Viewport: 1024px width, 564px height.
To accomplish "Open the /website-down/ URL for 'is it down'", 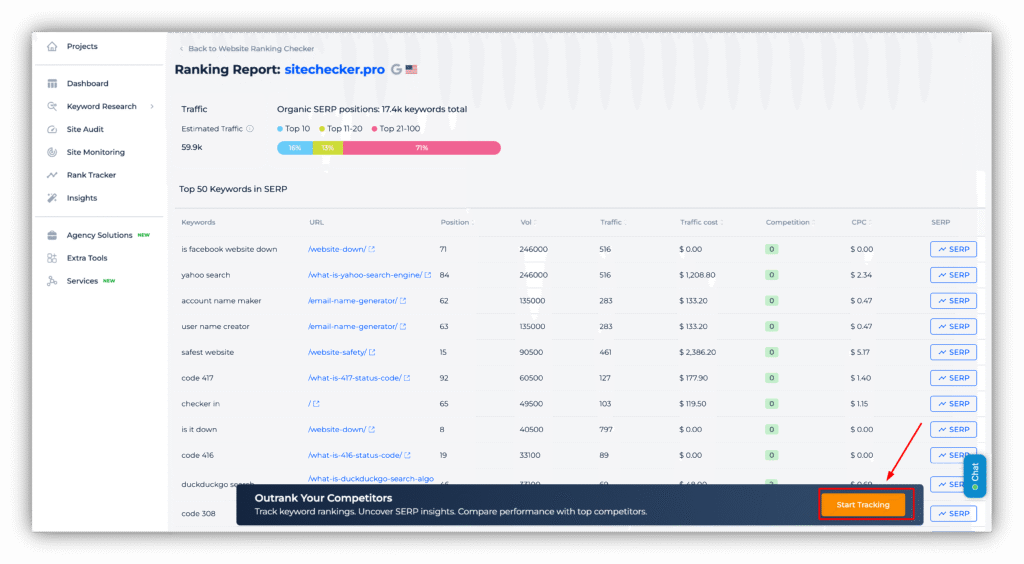I will pos(337,430).
